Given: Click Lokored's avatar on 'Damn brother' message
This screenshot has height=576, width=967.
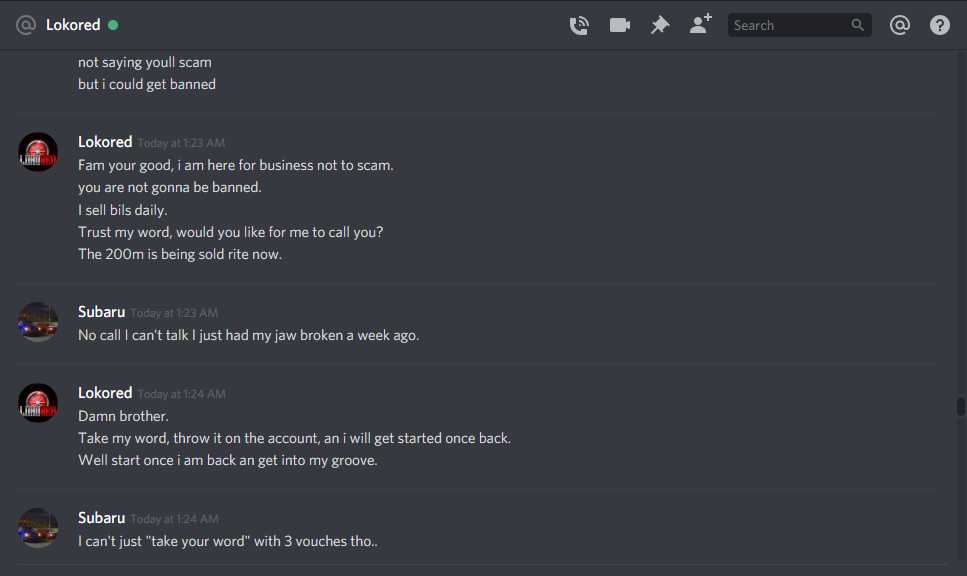Looking at the screenshot, I should coord(39,403).
